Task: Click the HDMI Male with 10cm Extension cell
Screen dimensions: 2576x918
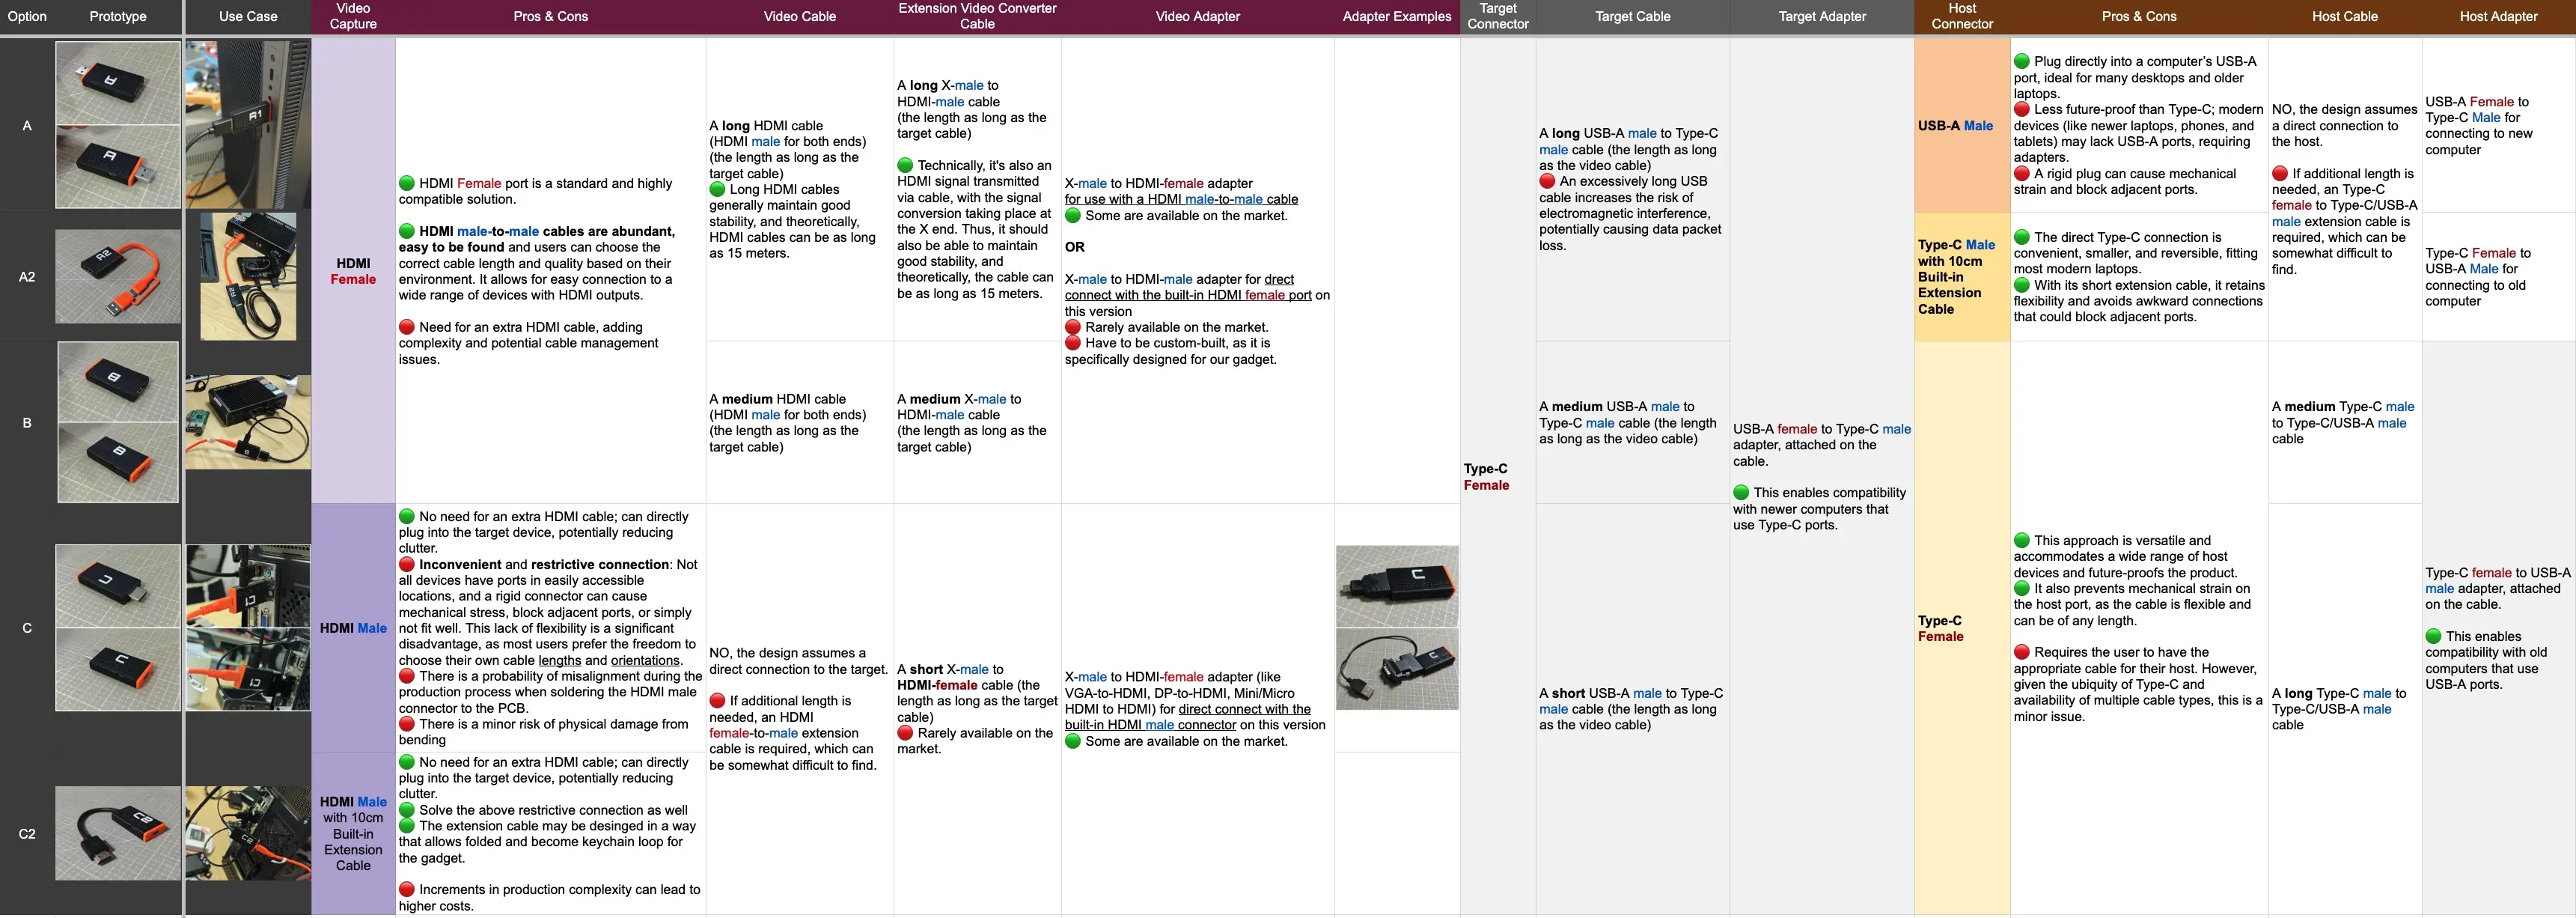Action: pos(353,833)
